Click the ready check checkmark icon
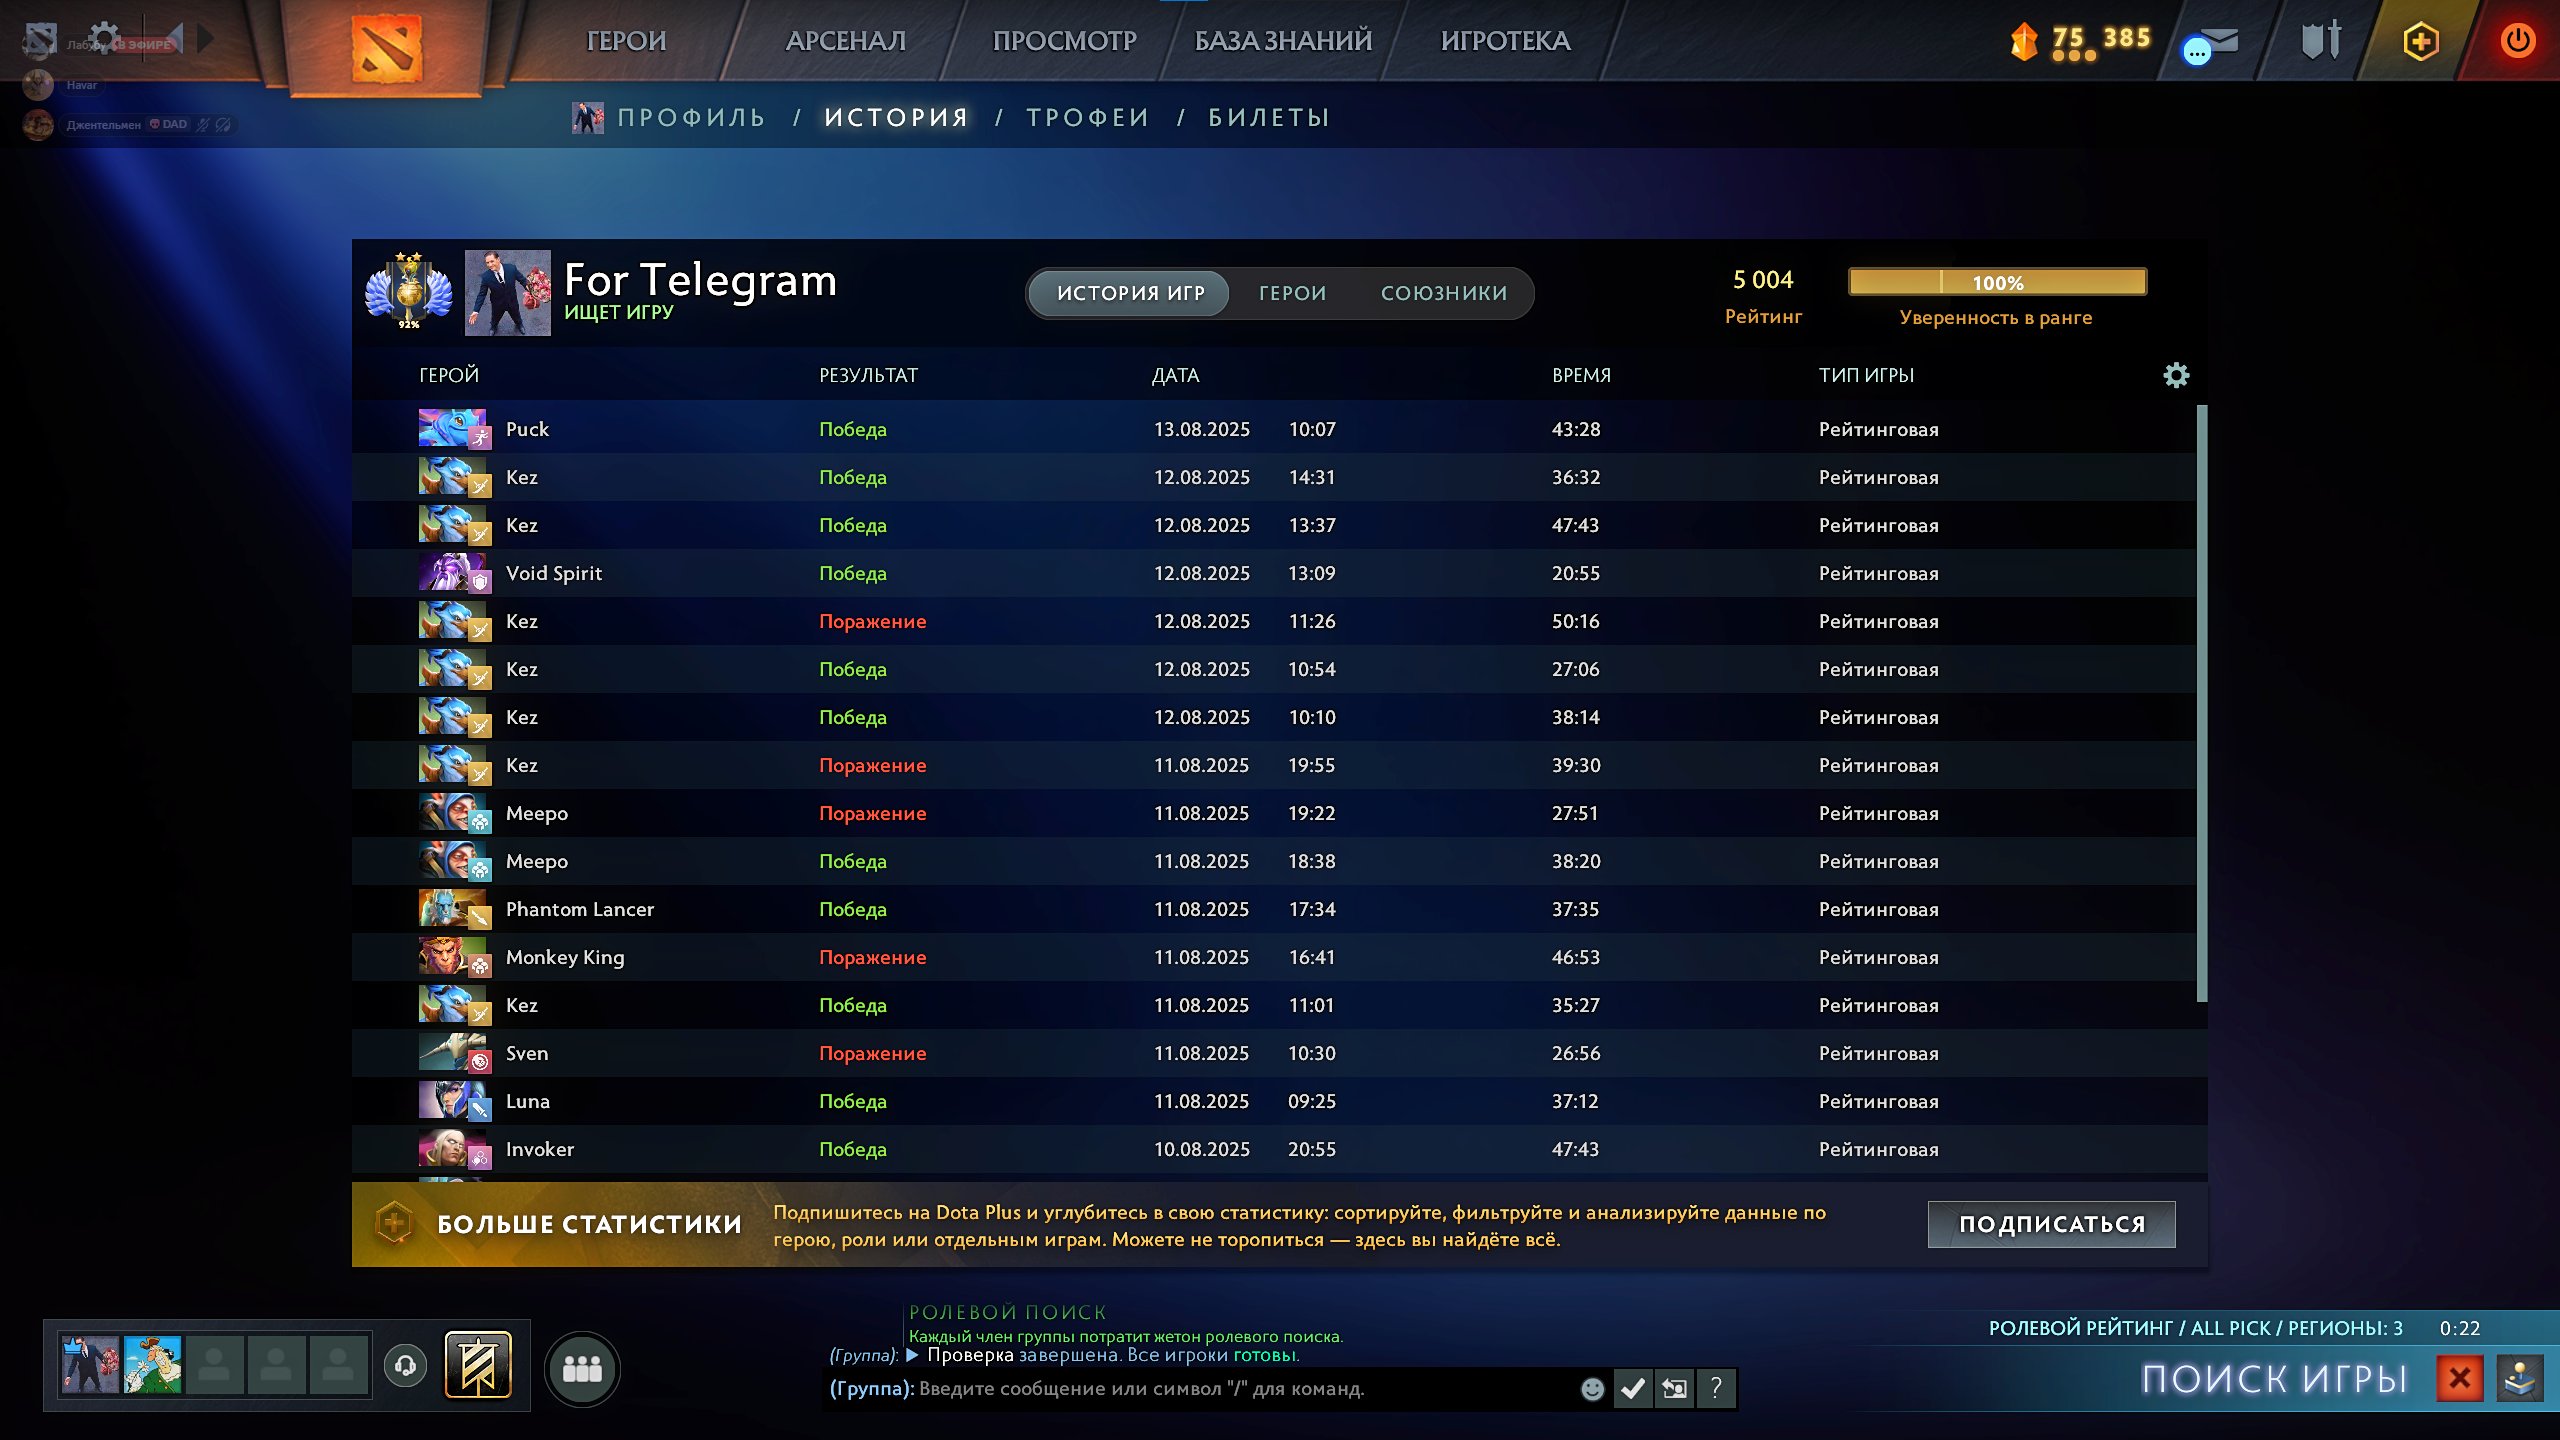 1632,1388
